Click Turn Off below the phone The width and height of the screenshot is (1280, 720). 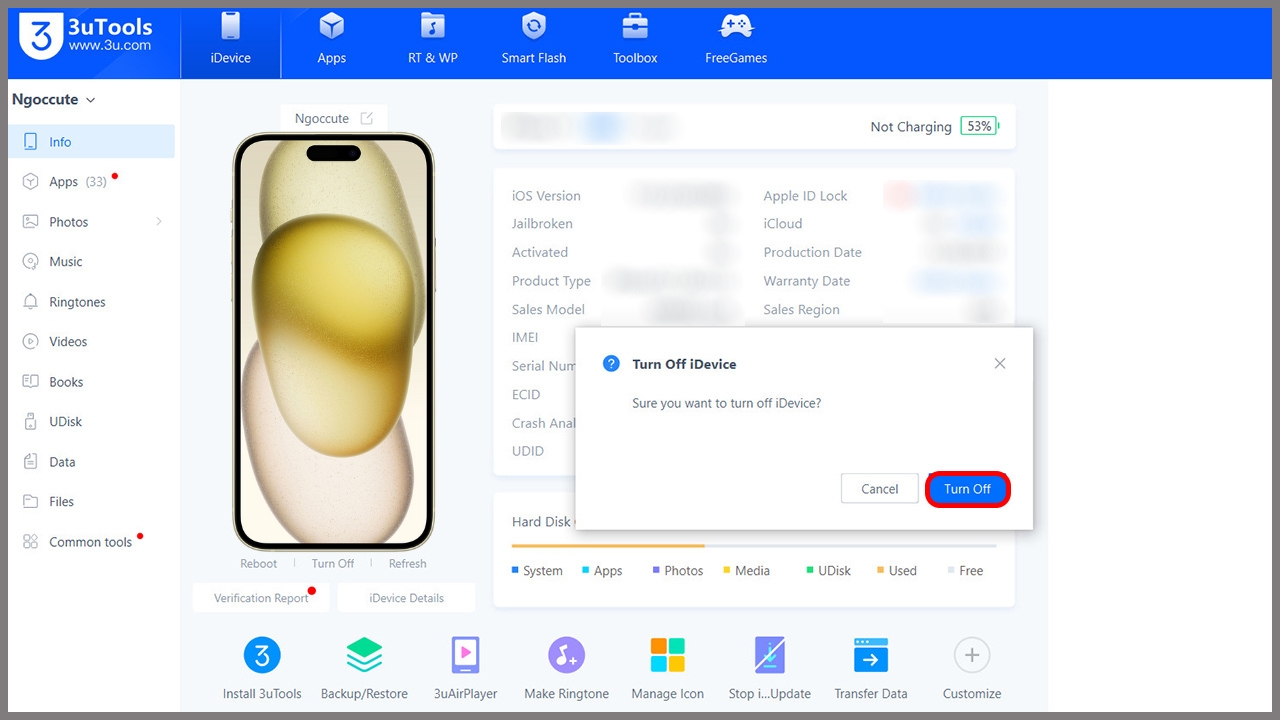point(333,564)
